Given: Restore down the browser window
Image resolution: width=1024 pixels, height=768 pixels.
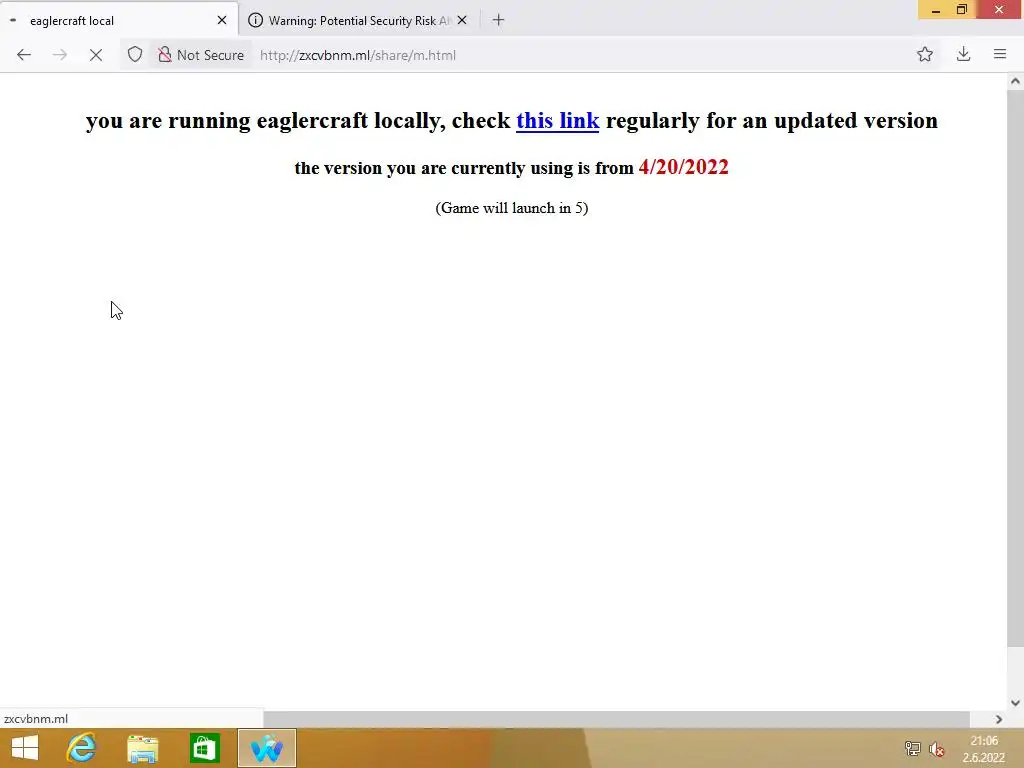Looking at the screenshot, I should tap(962, 10).
